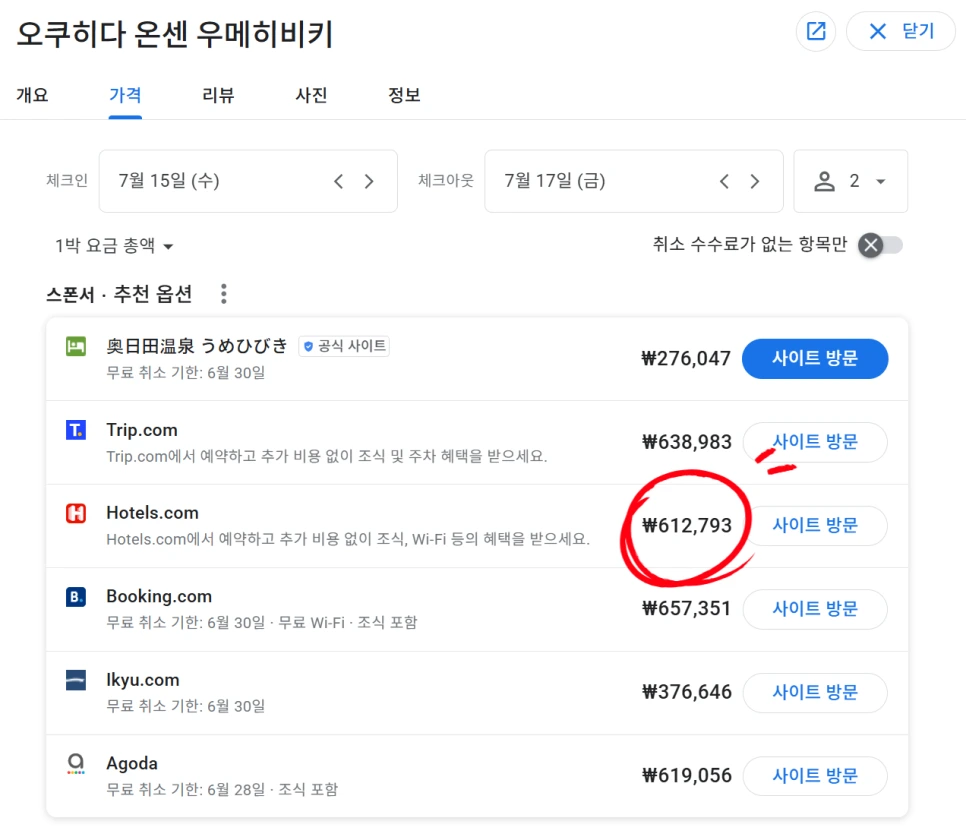Click the 奥日田温泉 うめひびき listing name
Screen dimensions: 966x840
[x=197, y=346]
